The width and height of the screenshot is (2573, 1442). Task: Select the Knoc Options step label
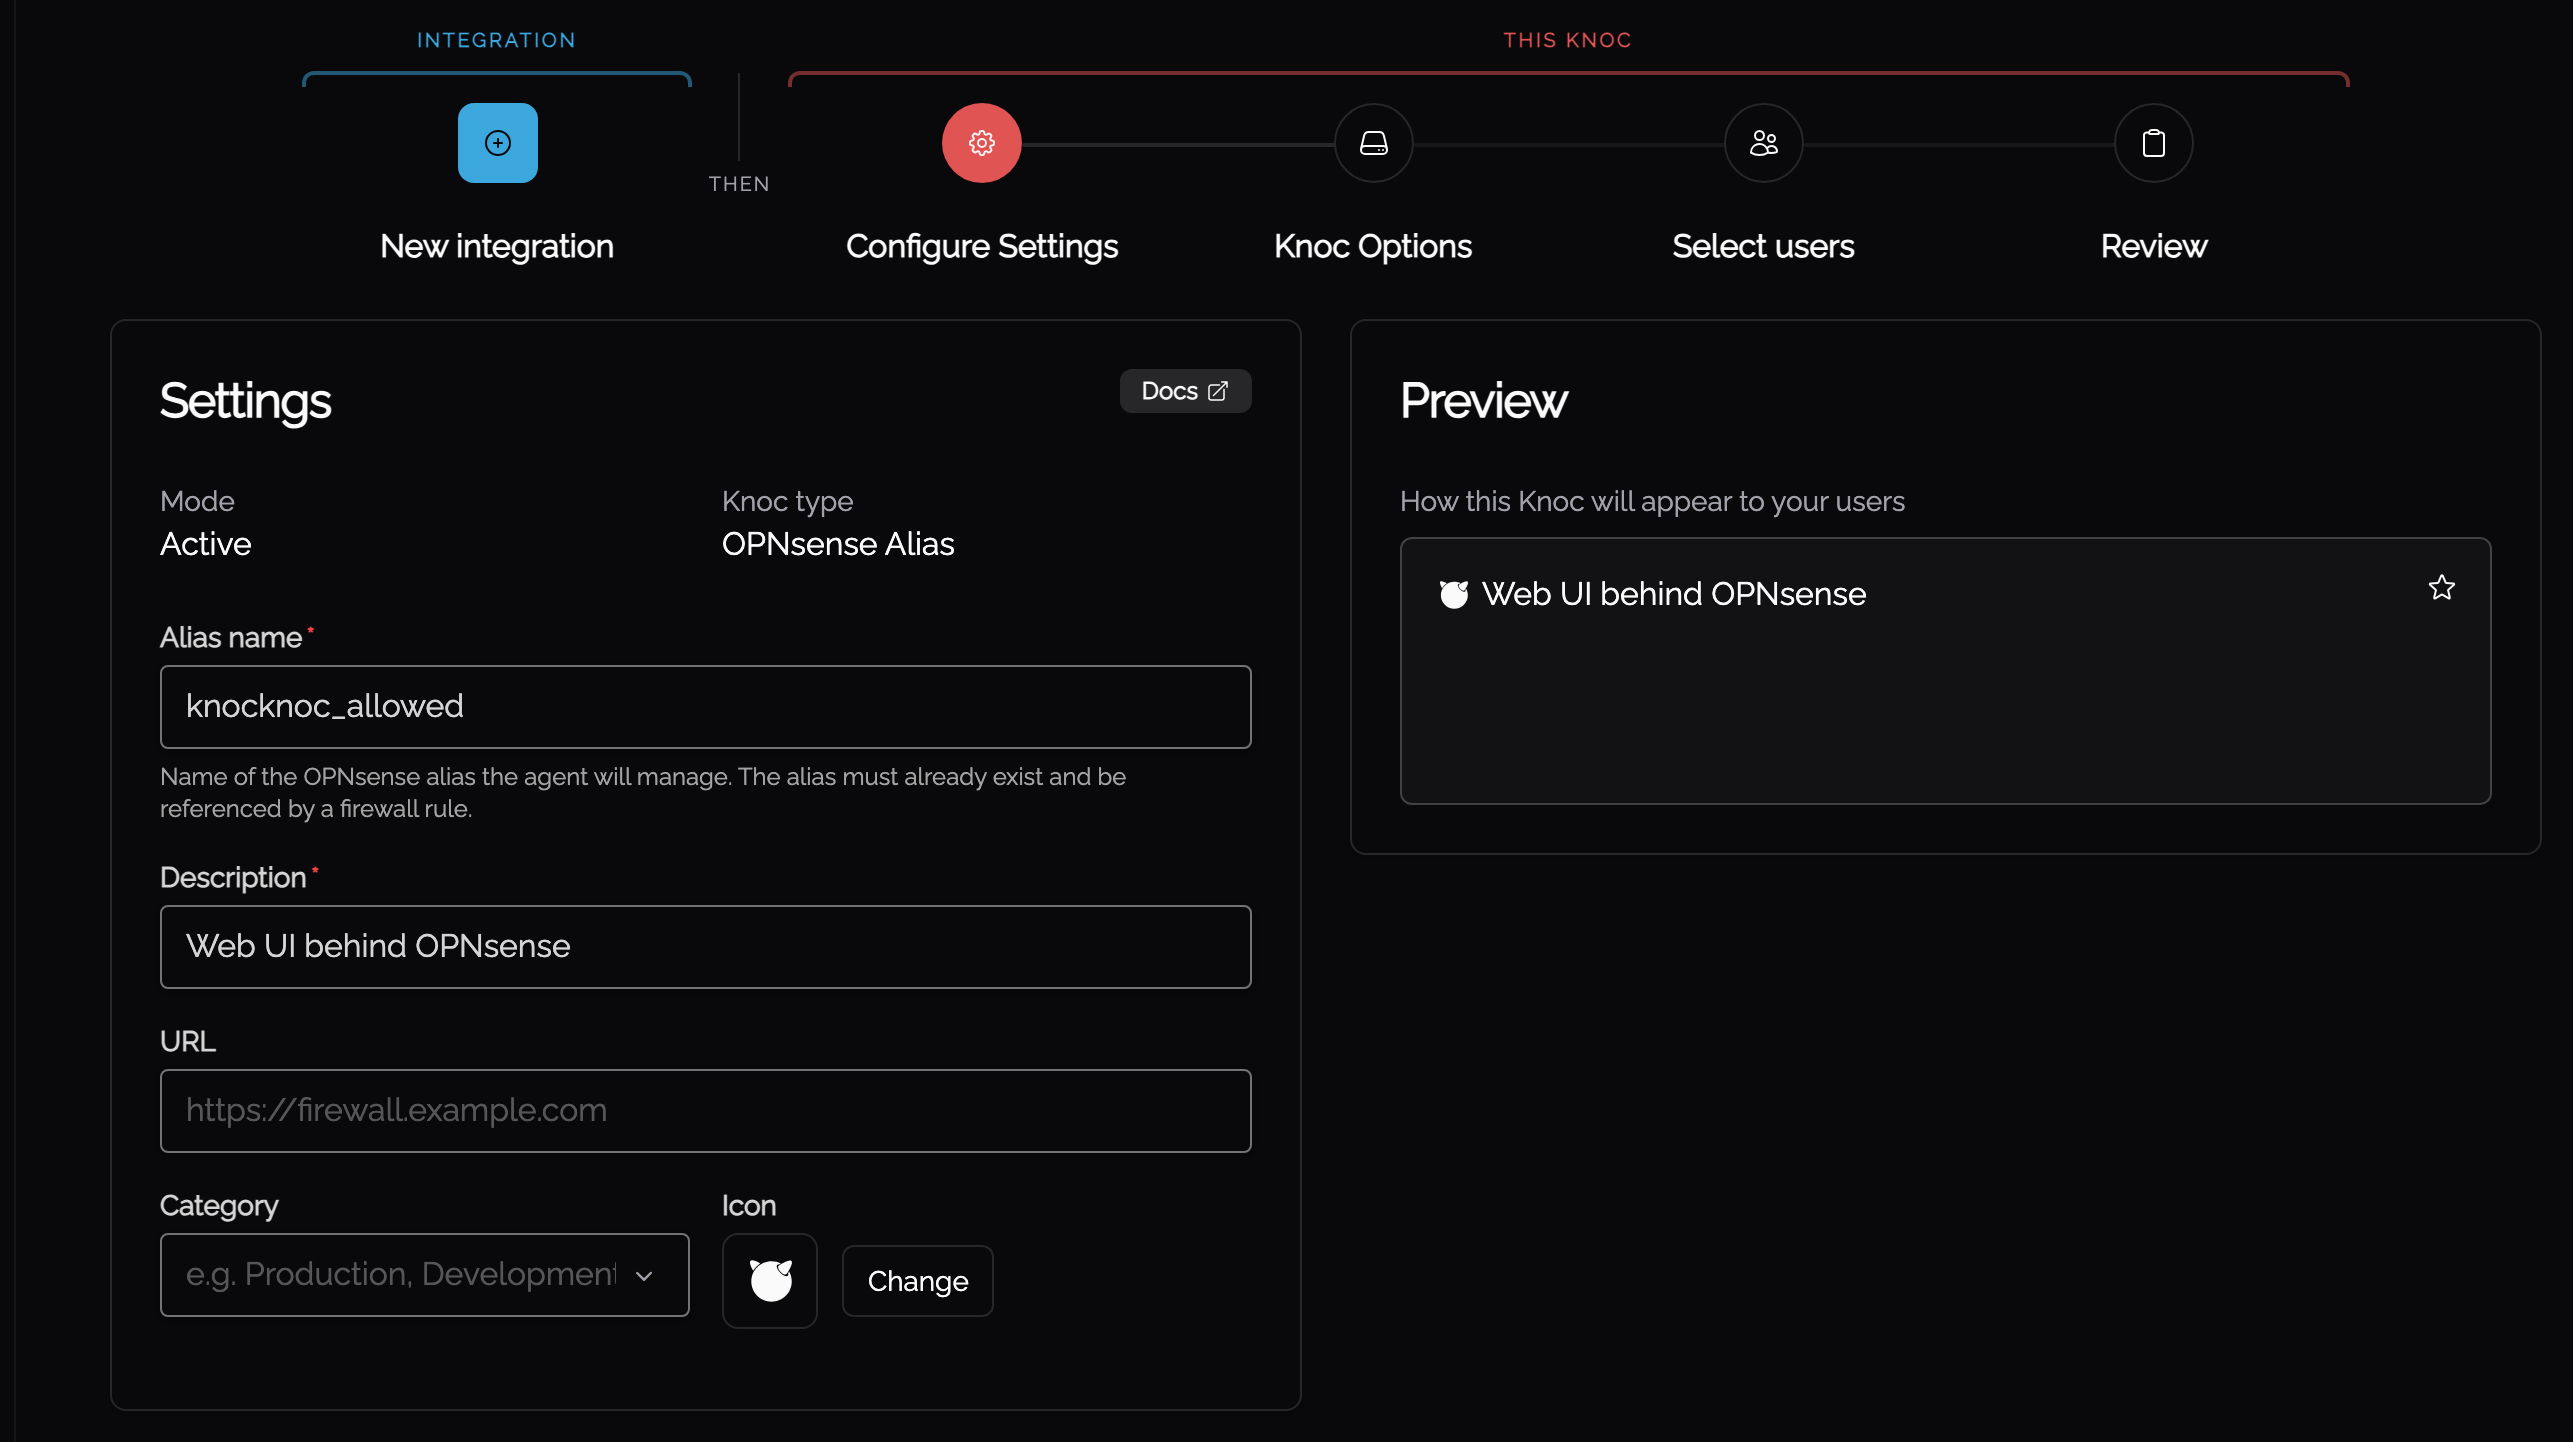point(1373,247)
